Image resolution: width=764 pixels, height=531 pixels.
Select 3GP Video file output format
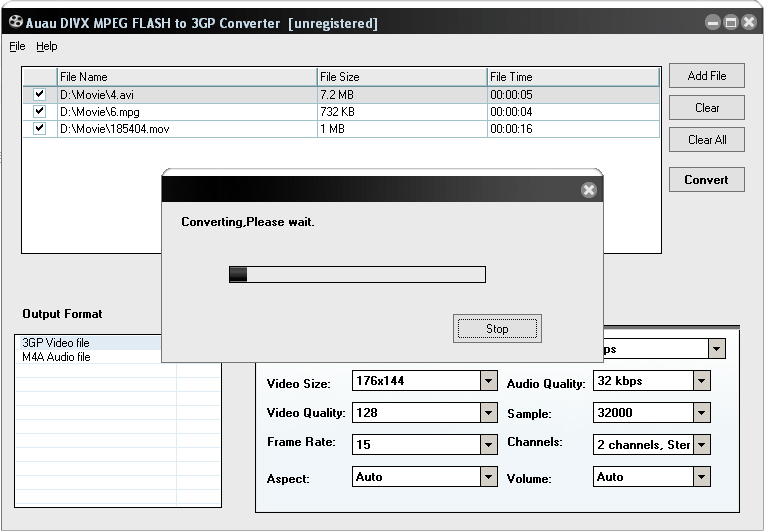pos(56,343)
